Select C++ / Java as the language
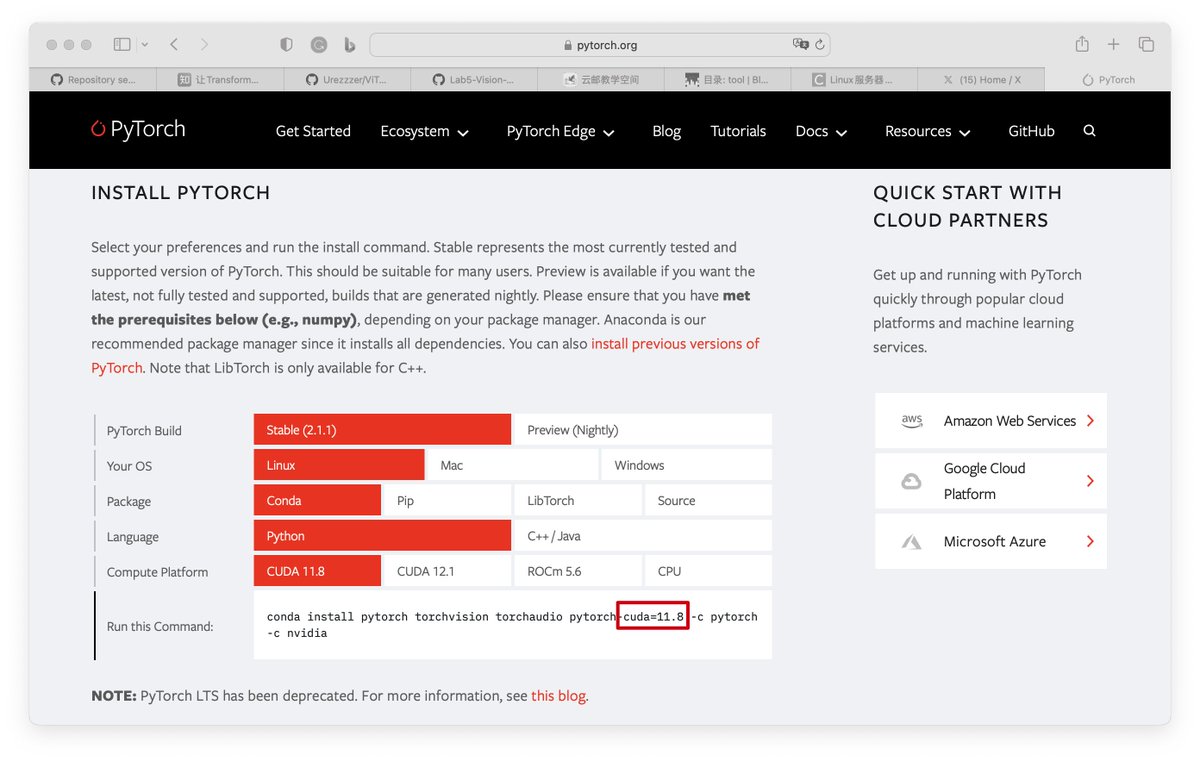 642,536
